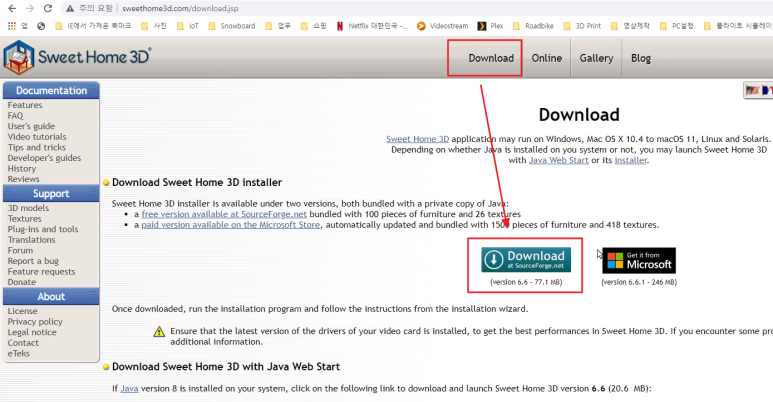Open the Plug-ins and tools link

43,229
